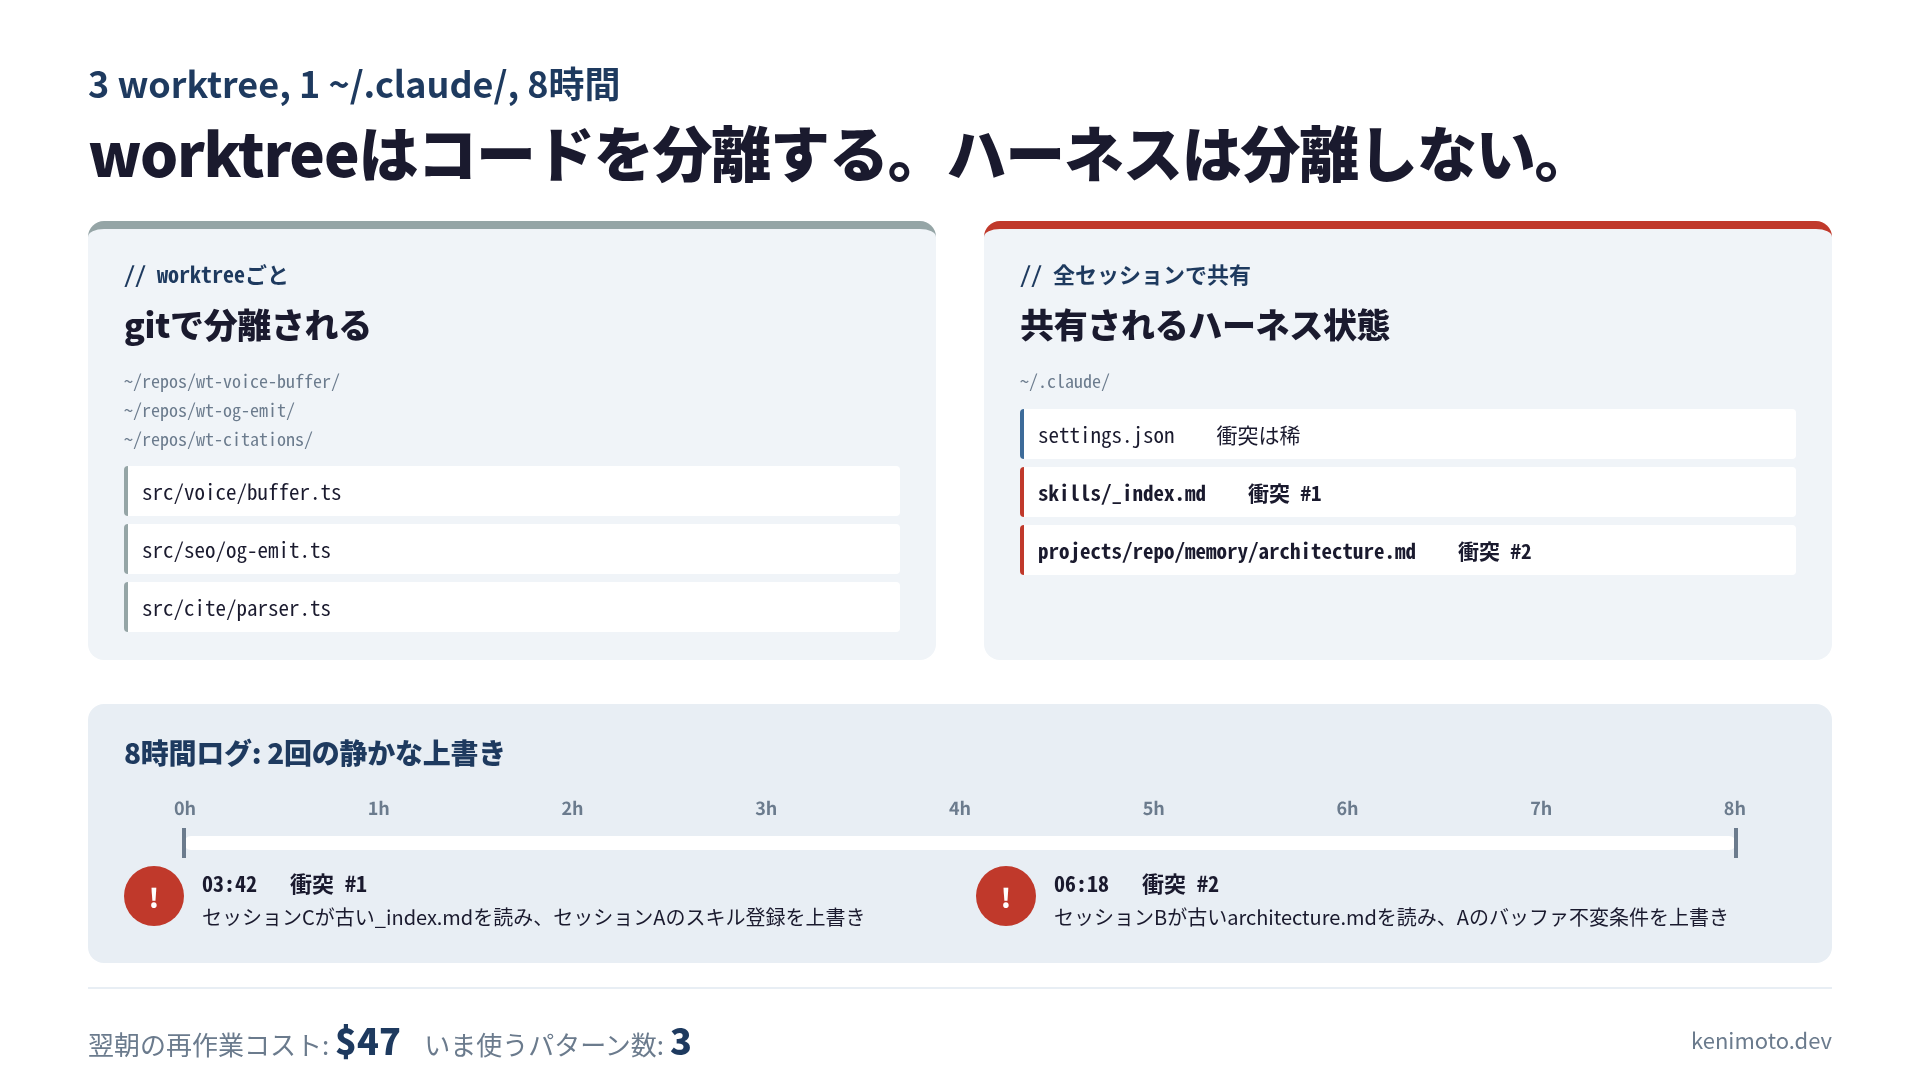The height and width of the screenshot is (1080, 1920).
Task: Open the kenimoto.dev link
Action: point(1761,1041)
